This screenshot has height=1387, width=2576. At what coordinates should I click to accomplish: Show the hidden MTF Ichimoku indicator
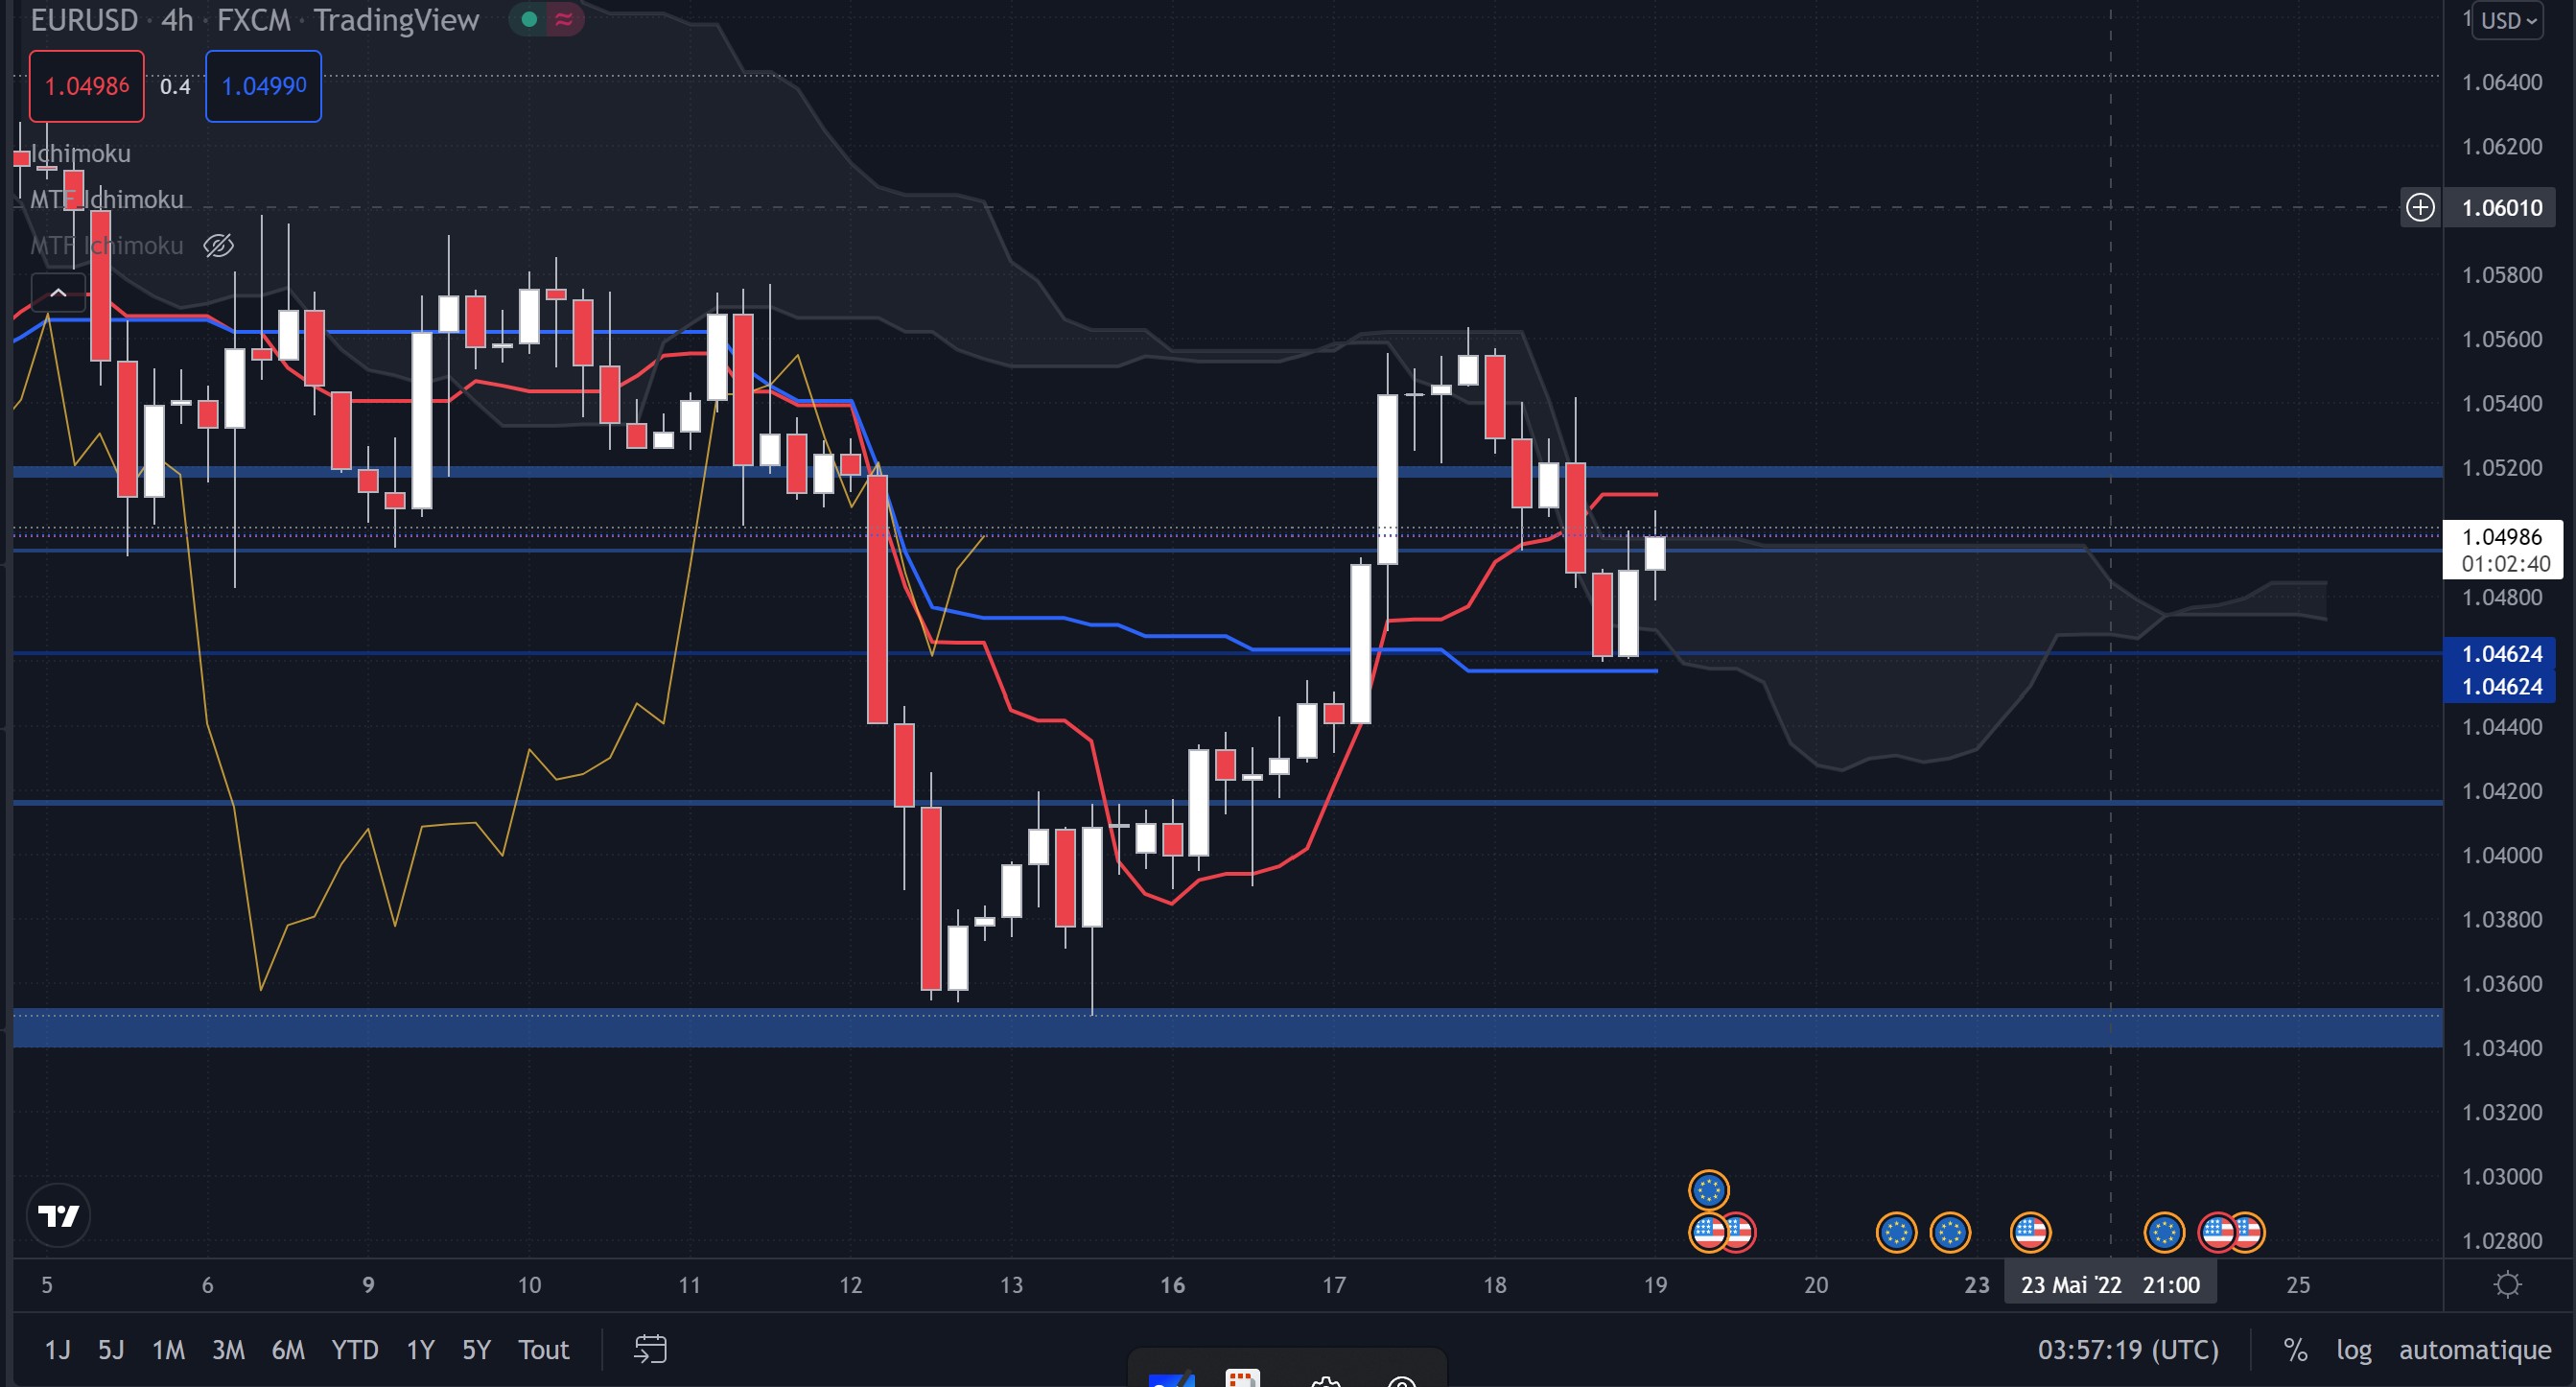pos(218,245)
